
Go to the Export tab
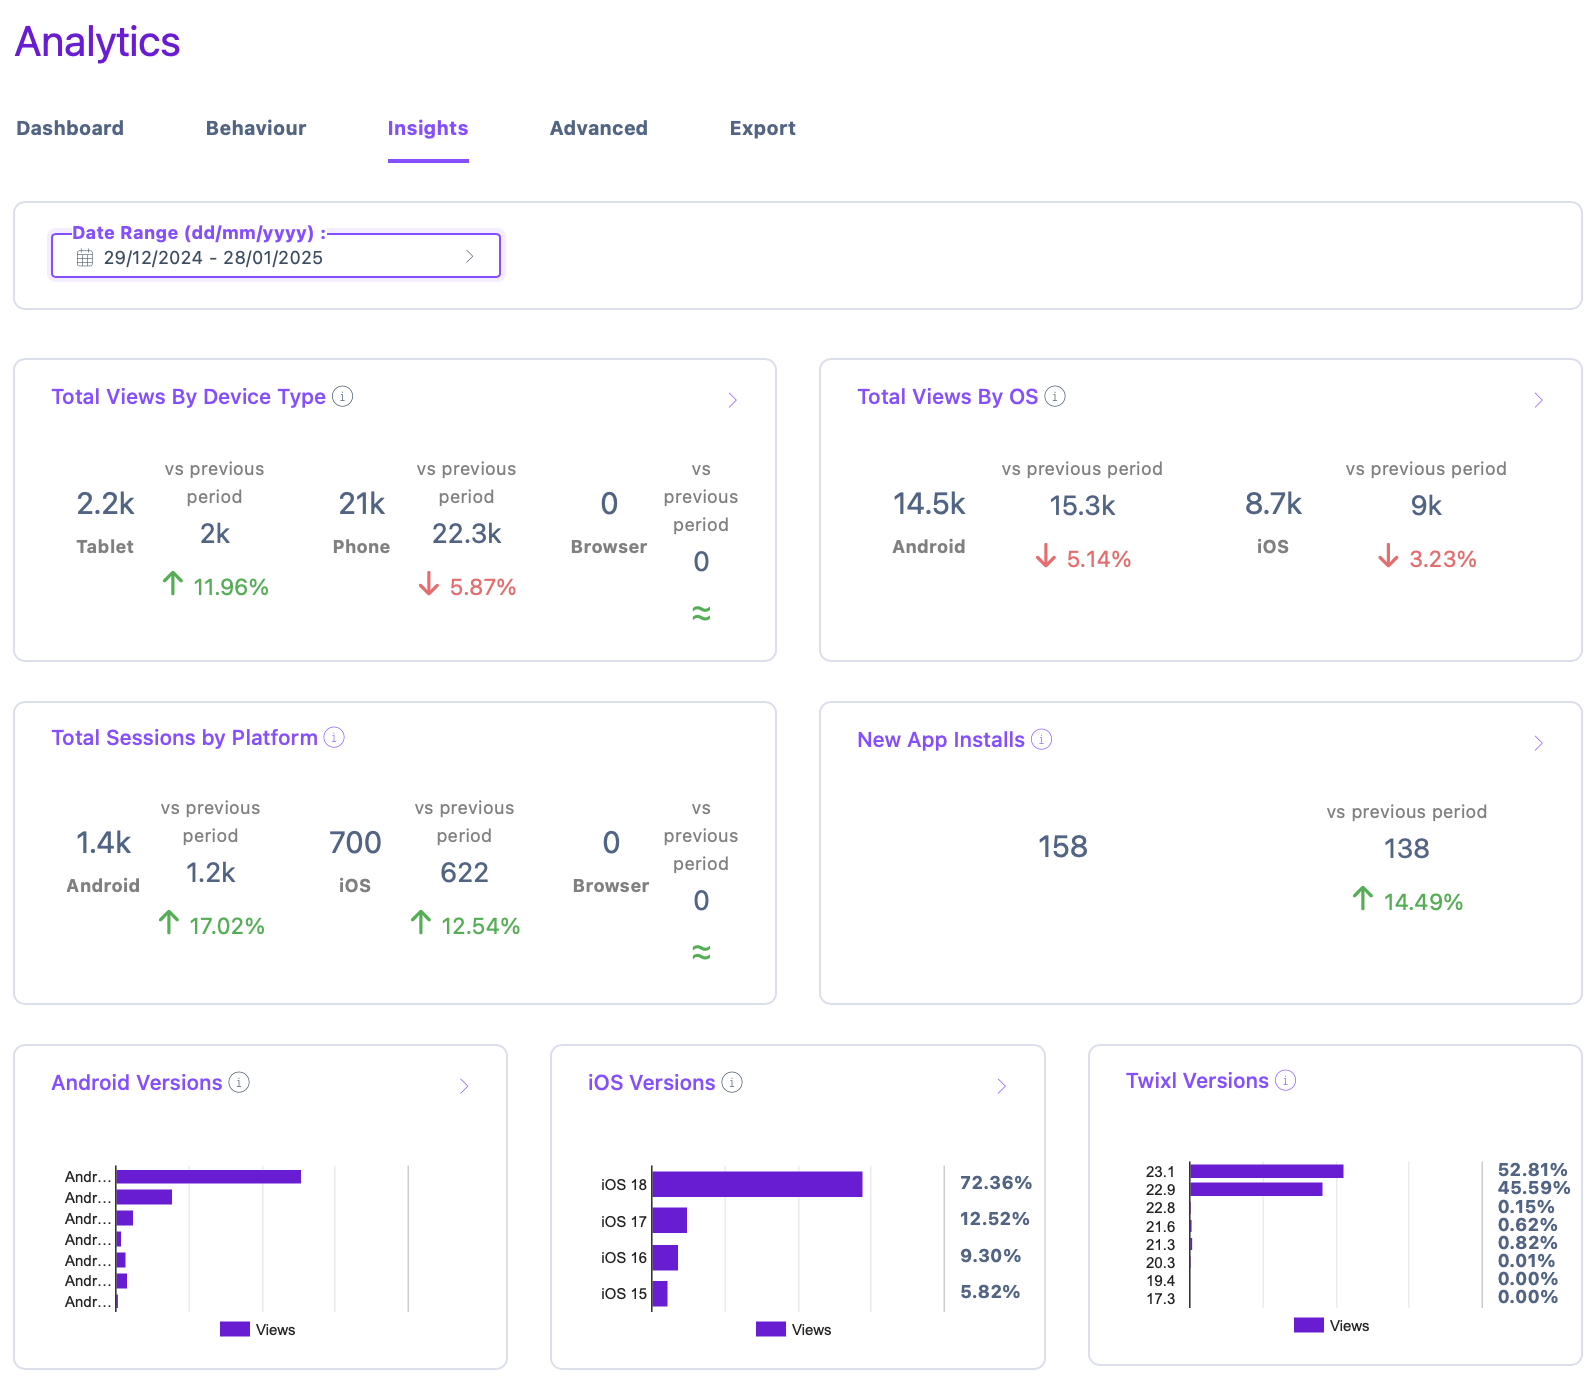click(763, 128)
